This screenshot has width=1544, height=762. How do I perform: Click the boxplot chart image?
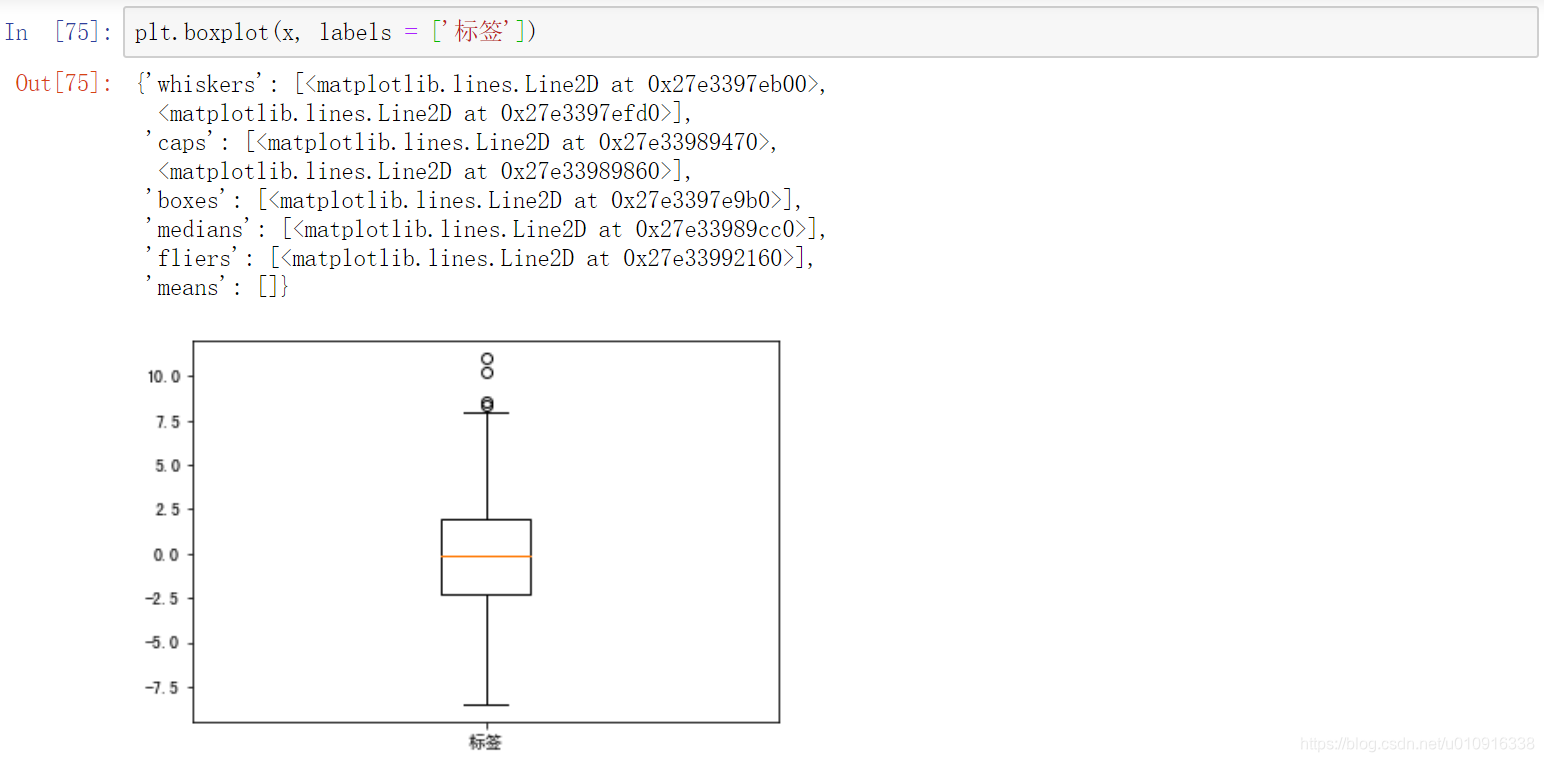click(463, 546)
